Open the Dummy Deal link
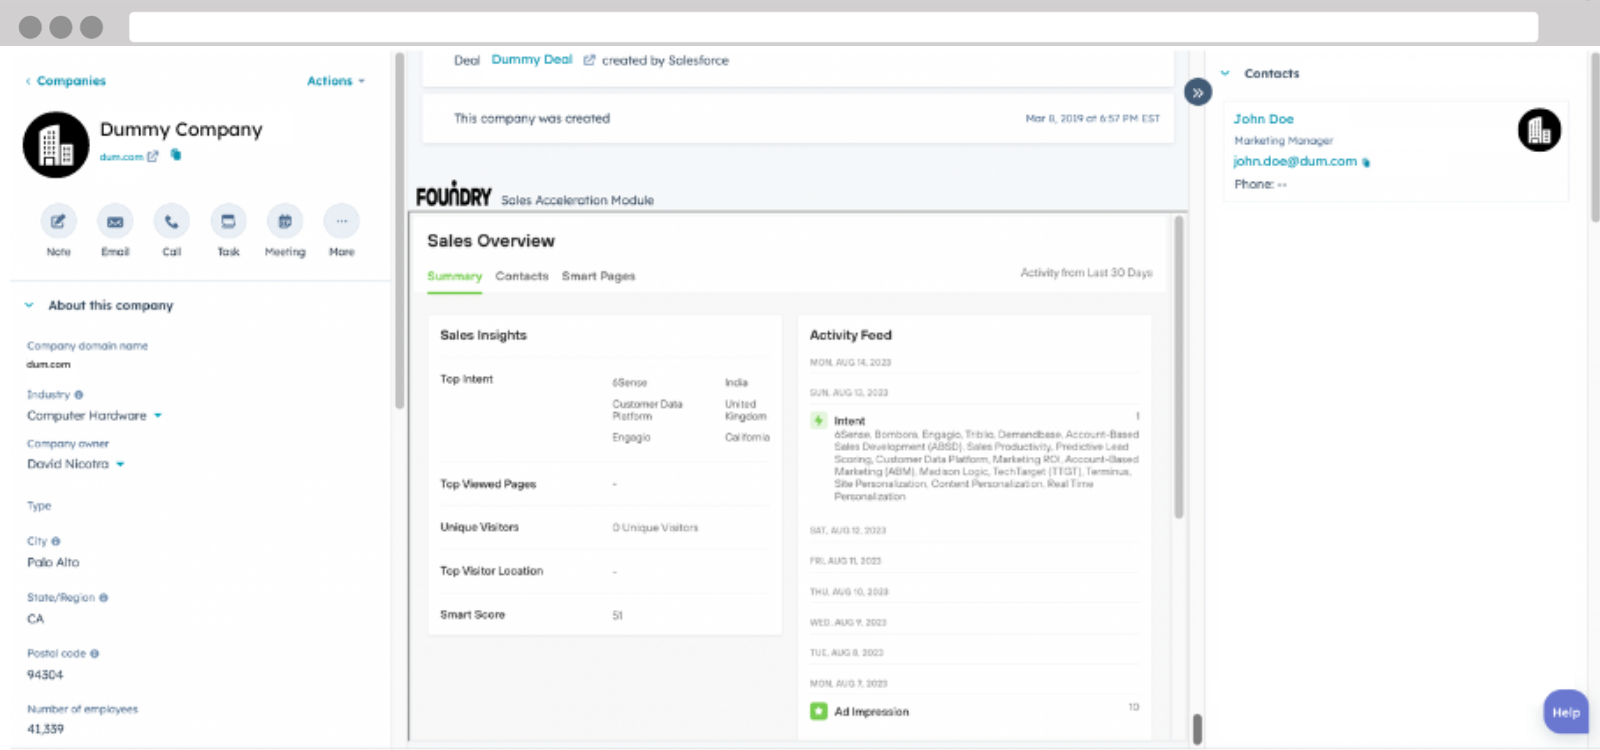The height and width of the screenshot is (750, 1600). (x=532, y=60)
